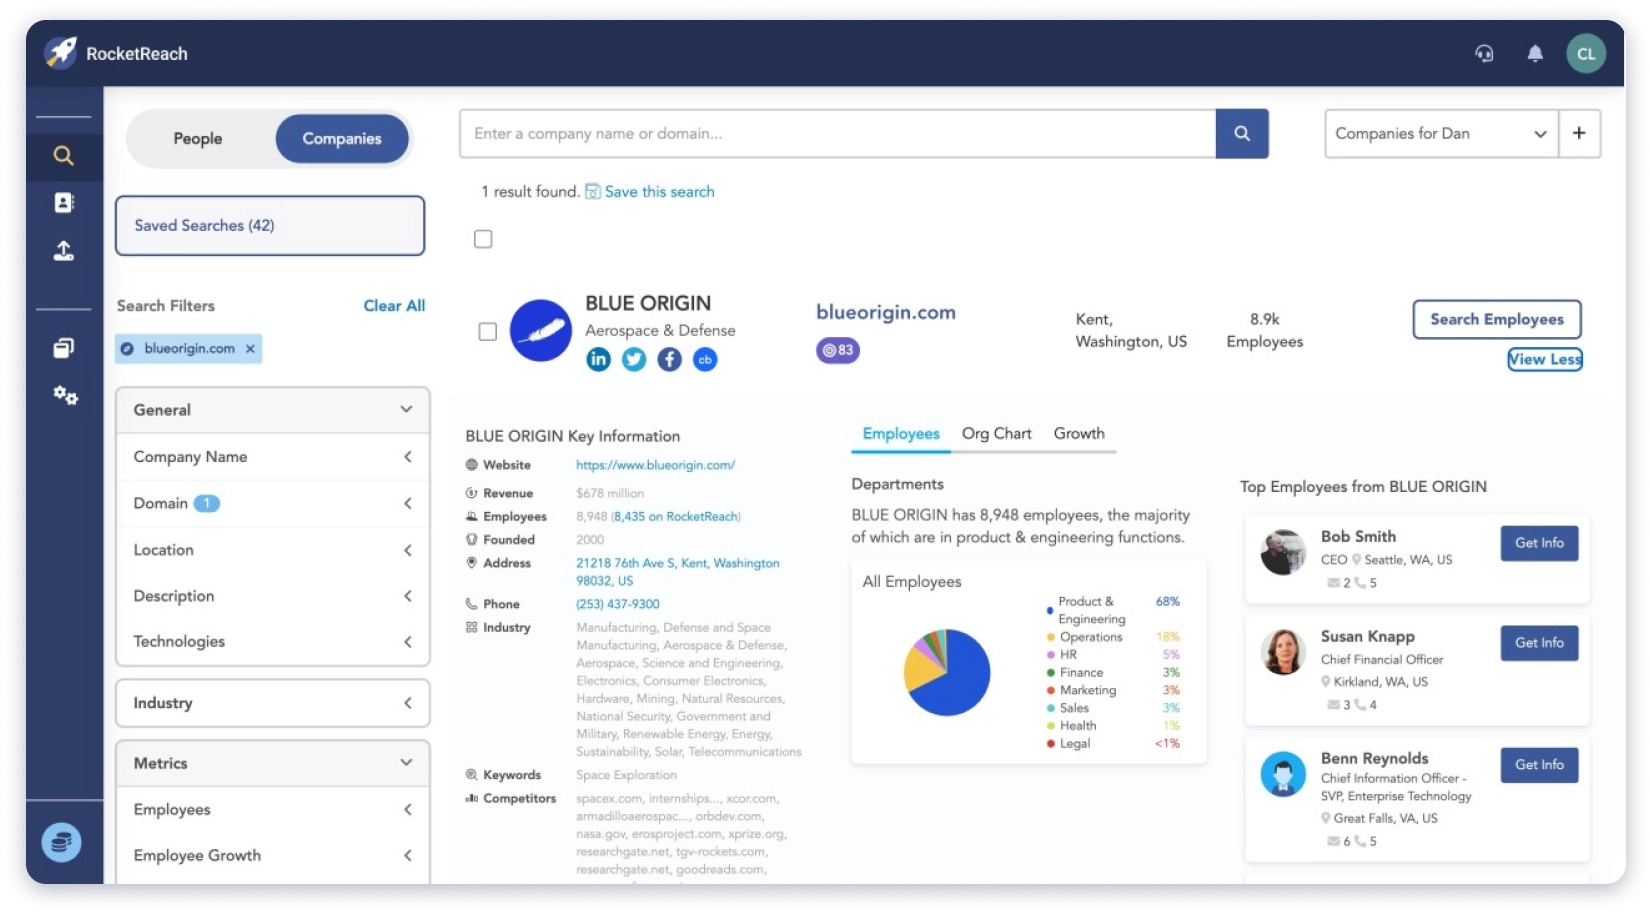Click the credits coin icon in sidebar
The height and width of the screenshot is (914, 1650).
pyautogui.click(x=61, y=842)
